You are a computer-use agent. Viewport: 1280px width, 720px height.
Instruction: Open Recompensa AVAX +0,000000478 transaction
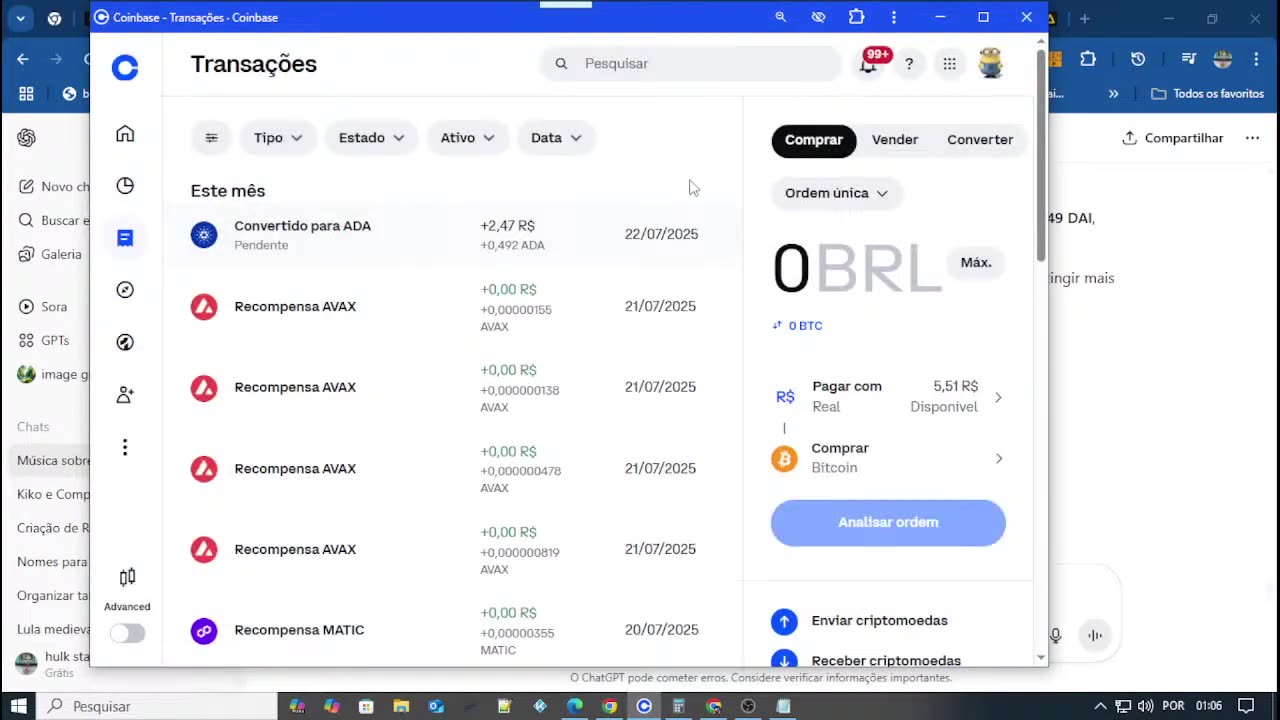[x=453, y=469]
